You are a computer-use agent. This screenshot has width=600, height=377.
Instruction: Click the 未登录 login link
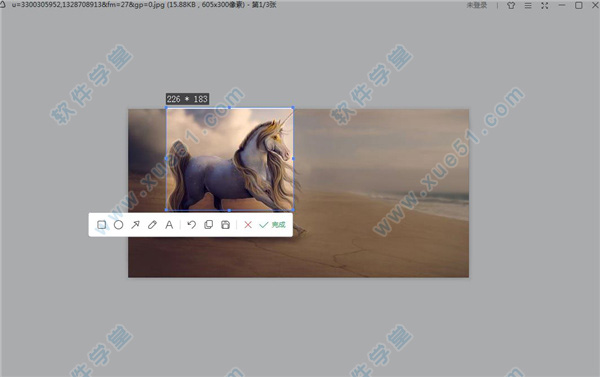(477, 5)
